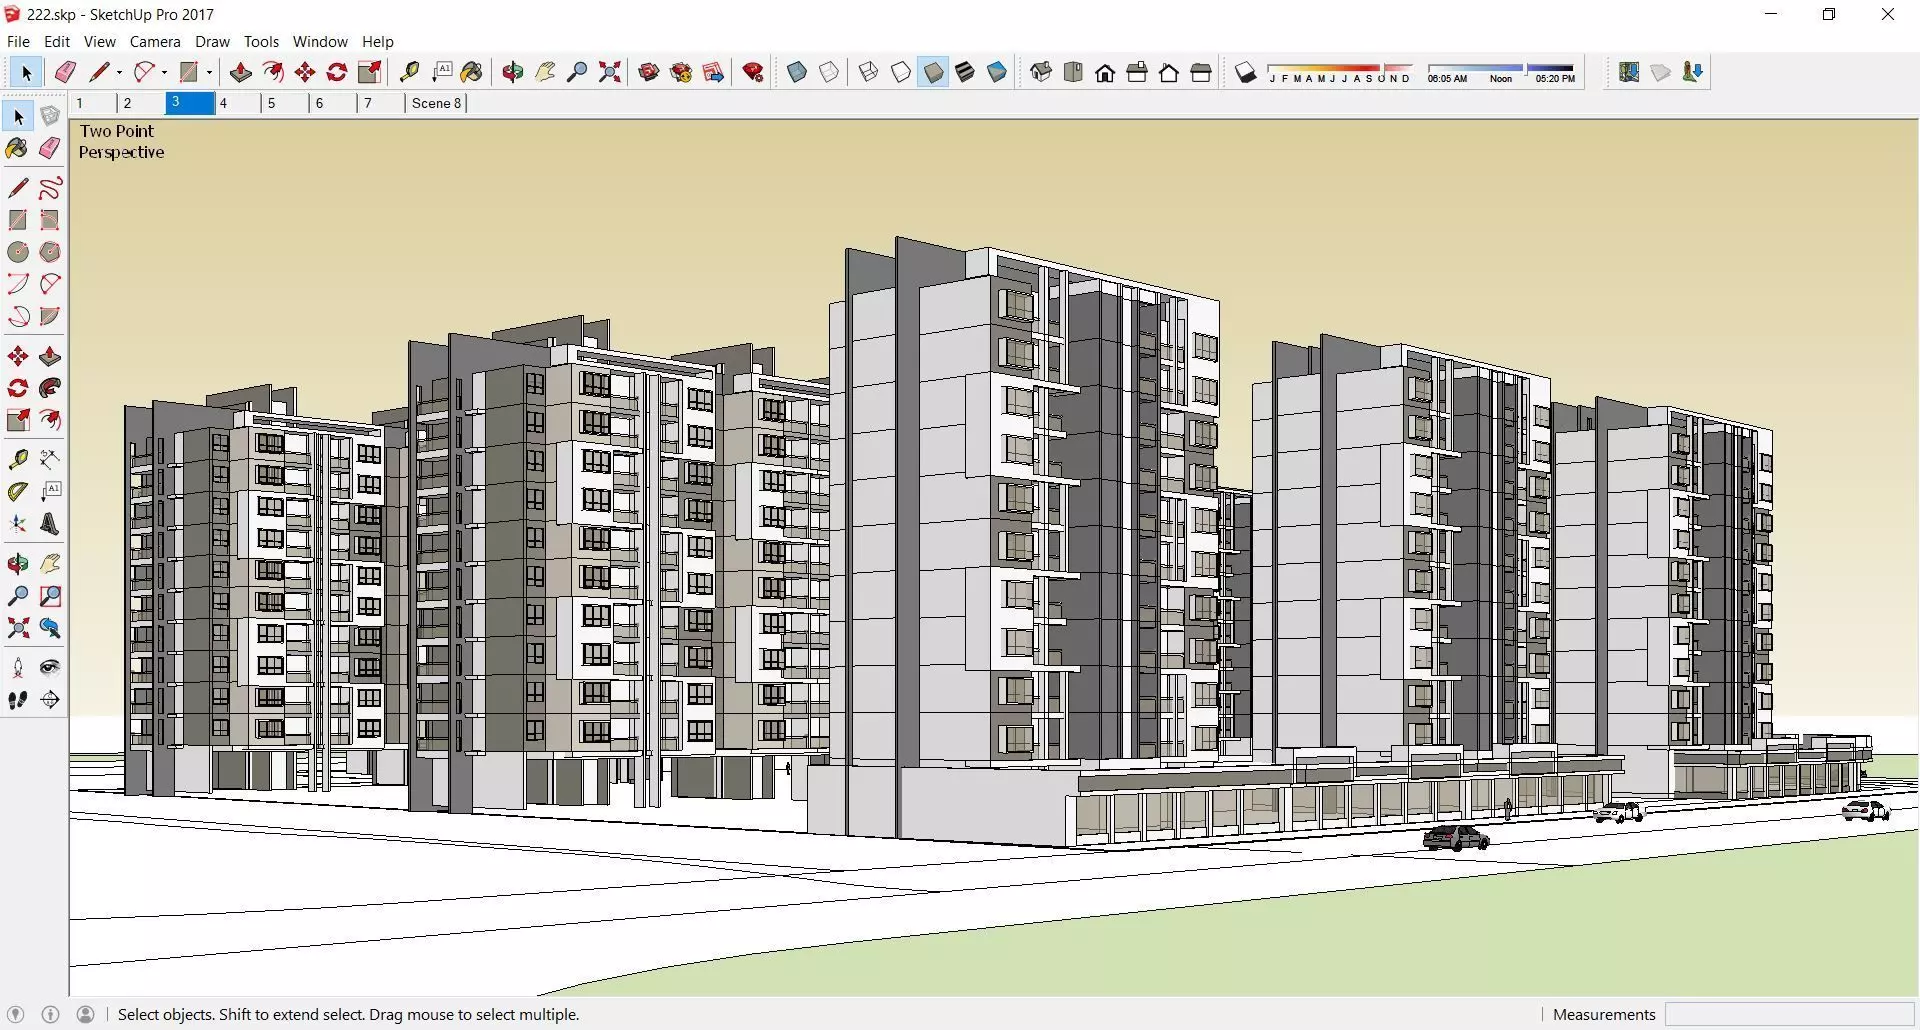Open the Window menu

[x=320, y=42]
